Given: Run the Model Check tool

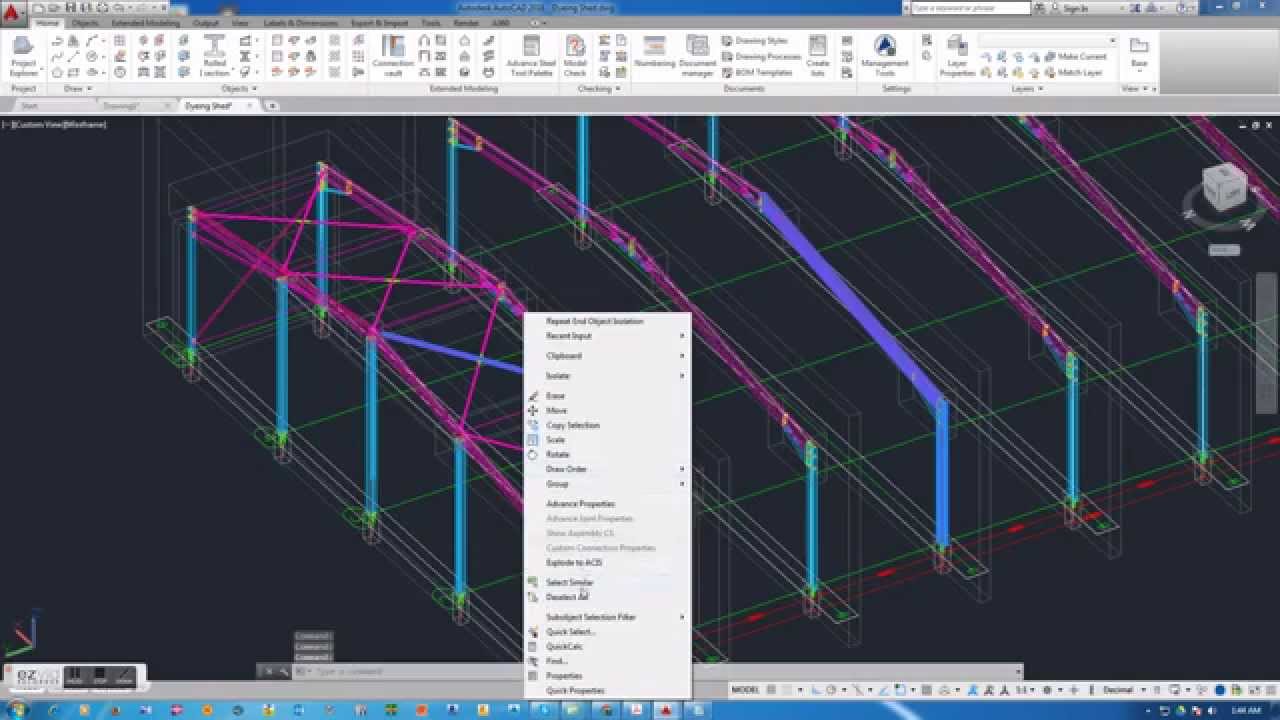Looking at the screenshot, I should (x=575, y=57).
